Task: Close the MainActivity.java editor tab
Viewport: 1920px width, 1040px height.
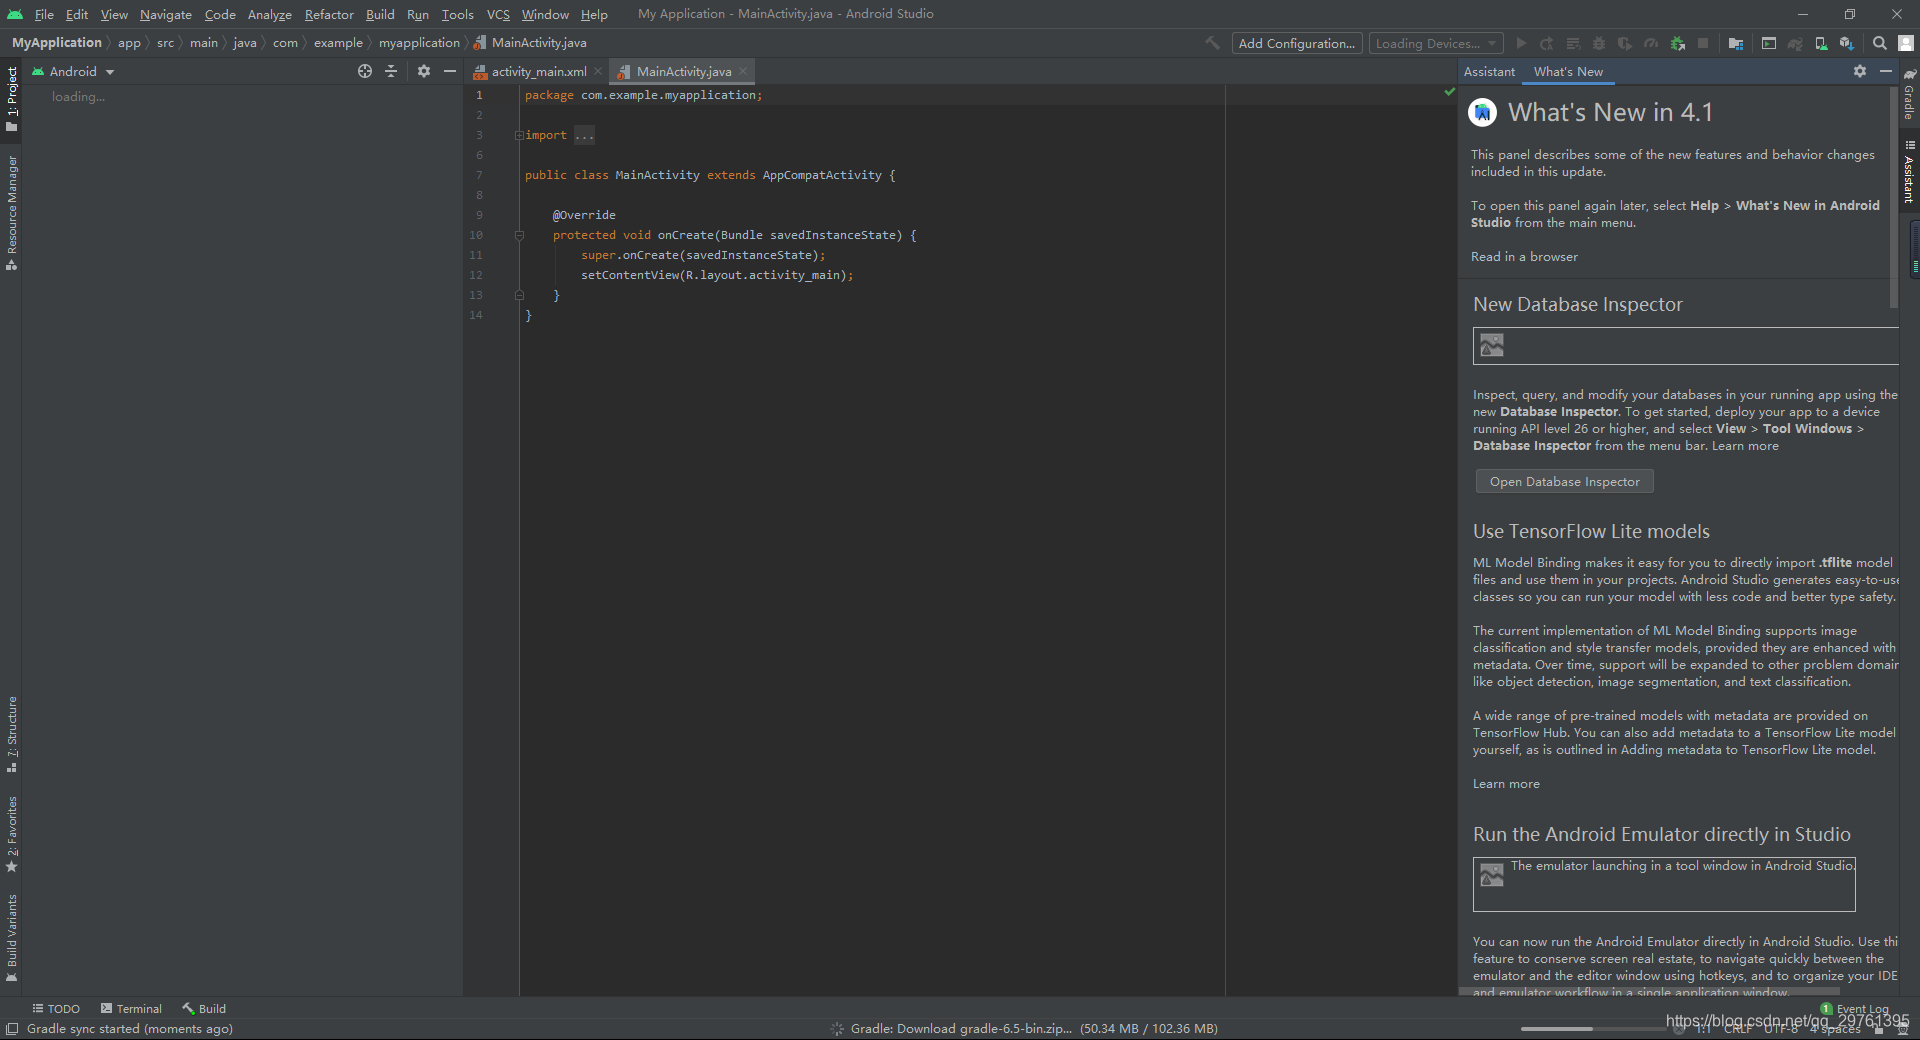Action: (743, 71)
